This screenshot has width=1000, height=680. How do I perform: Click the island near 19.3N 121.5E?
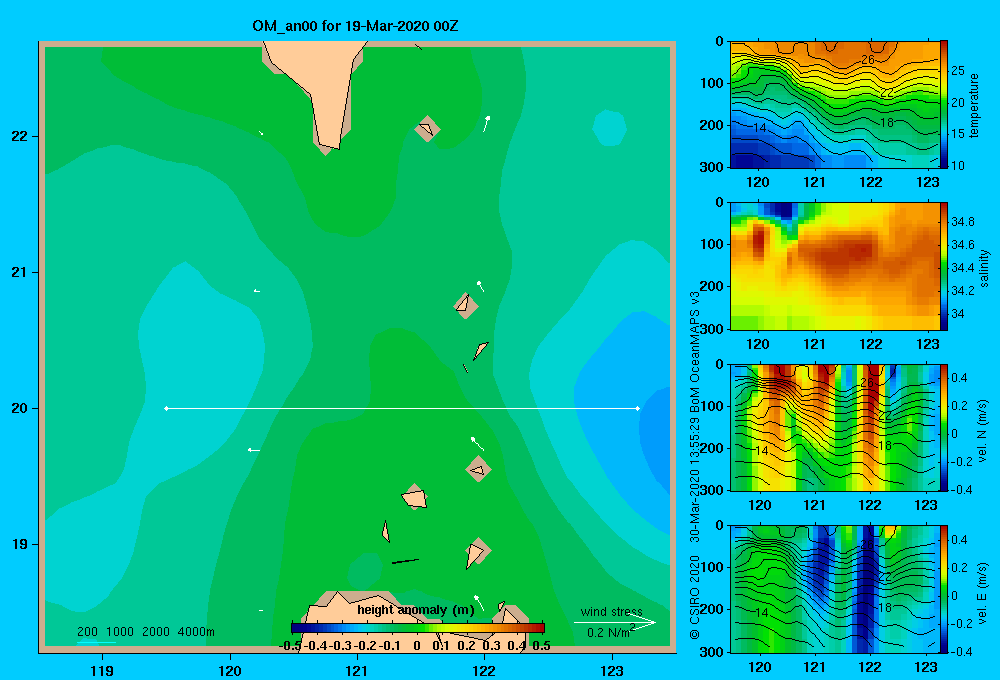point(415,497)
